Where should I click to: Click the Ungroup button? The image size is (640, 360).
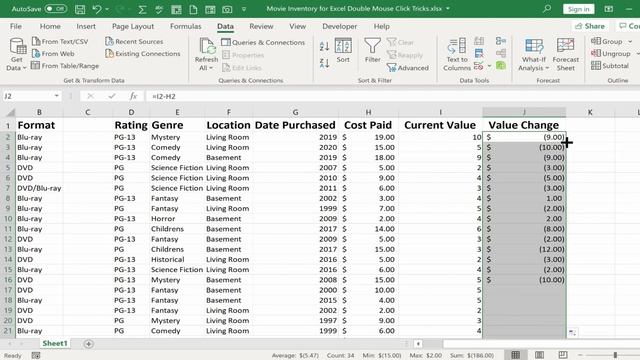(x=611, y=53)
